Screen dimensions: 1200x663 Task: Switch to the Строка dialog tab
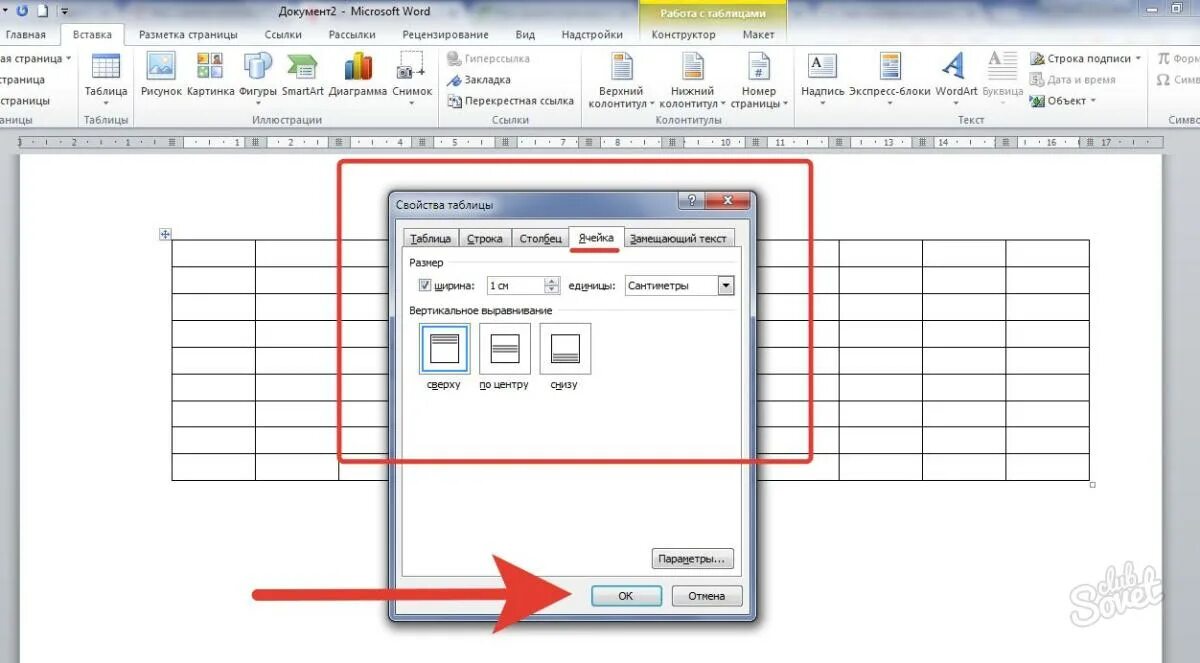point(485,238)
